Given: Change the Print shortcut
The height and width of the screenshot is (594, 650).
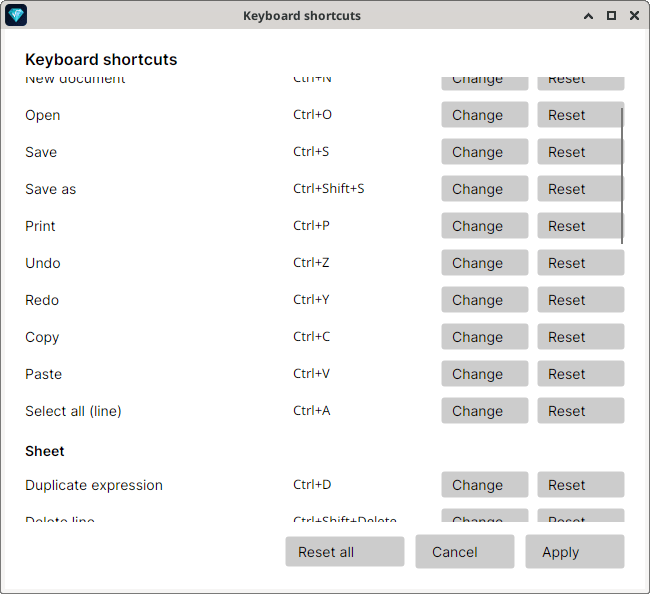Looking at the screenshot, I should [x=485, y=226].
